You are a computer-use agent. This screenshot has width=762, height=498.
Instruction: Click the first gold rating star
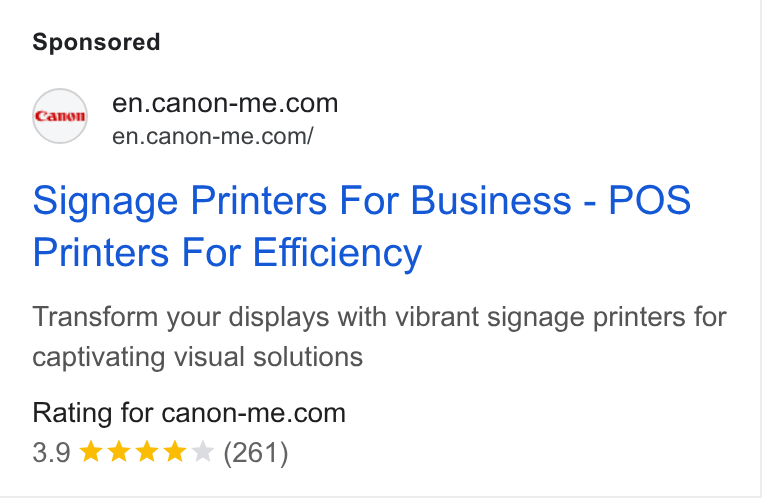(x=90, y=452)
